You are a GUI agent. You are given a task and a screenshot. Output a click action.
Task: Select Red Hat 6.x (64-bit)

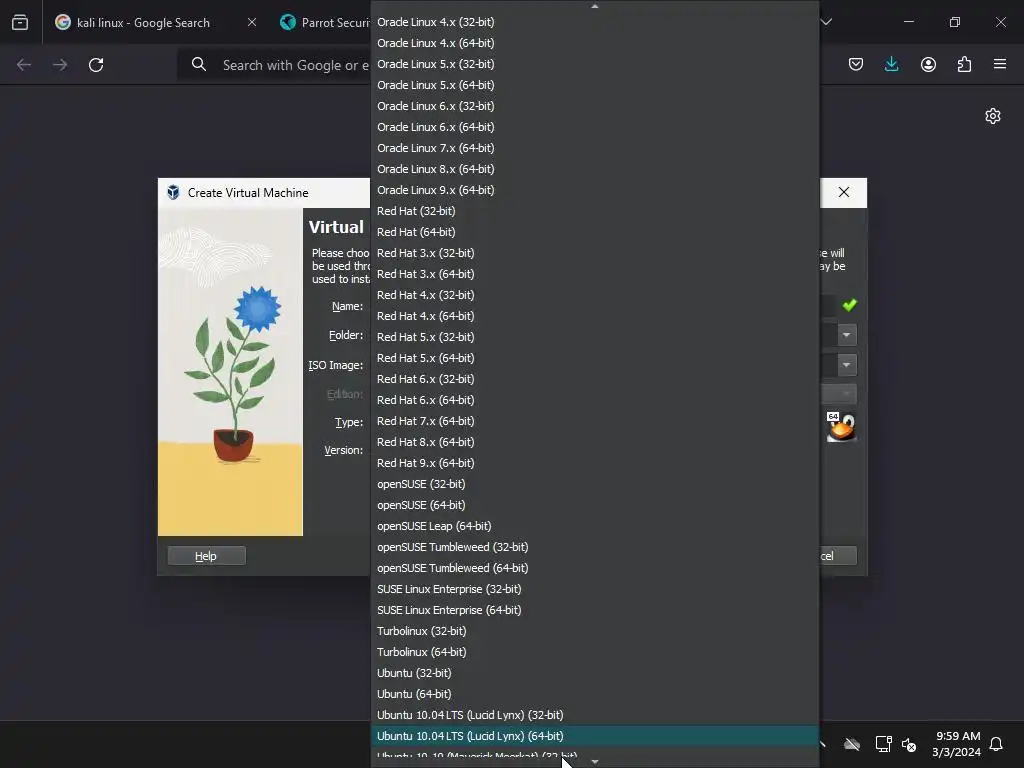click(x=594, y=400)
